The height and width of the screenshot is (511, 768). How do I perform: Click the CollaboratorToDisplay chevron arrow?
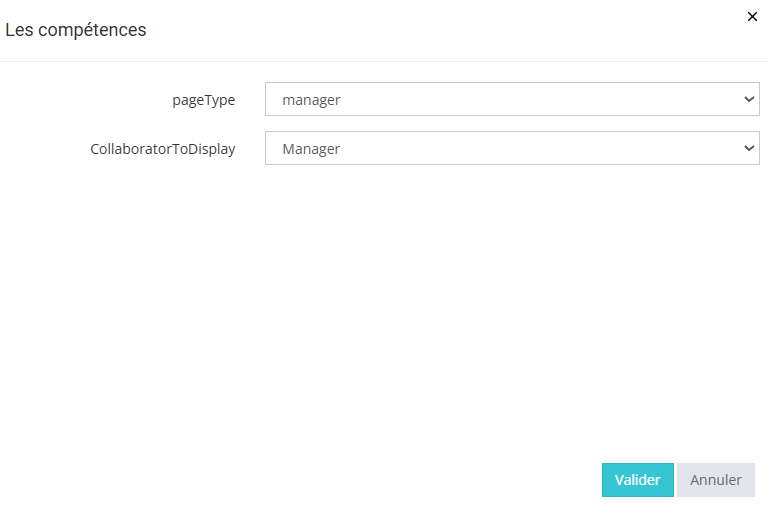749,148
